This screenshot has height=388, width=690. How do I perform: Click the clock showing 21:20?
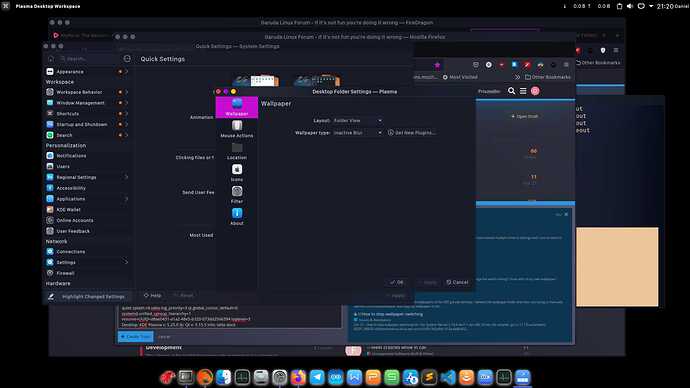[665, 6]
